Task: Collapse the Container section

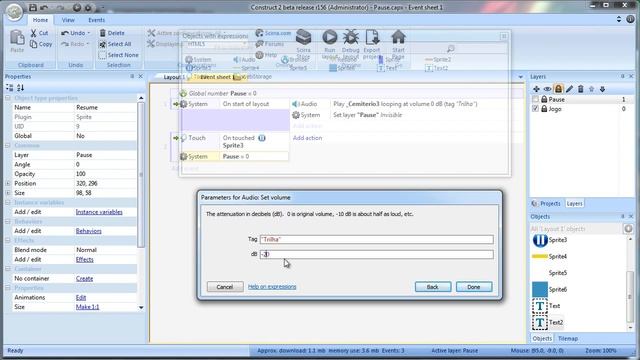Action: (8, 269)
